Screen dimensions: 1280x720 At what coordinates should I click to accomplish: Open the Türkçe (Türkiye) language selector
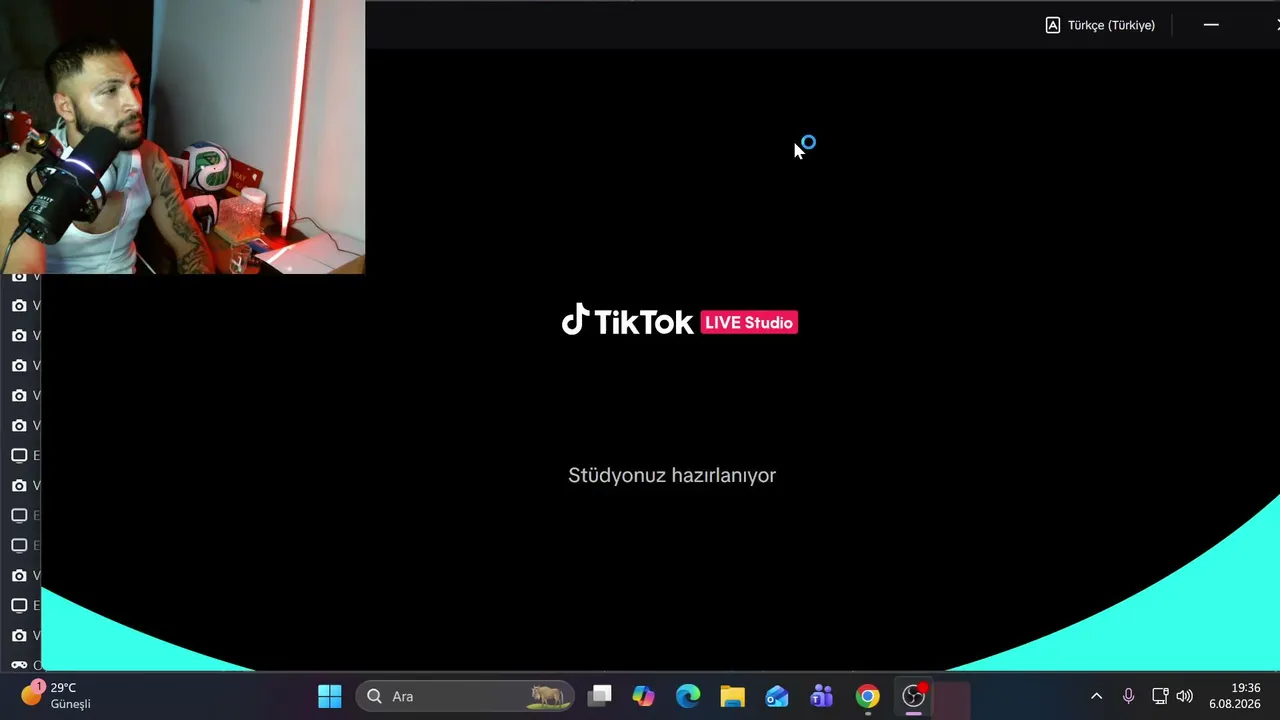click(x=1100, y=25)
